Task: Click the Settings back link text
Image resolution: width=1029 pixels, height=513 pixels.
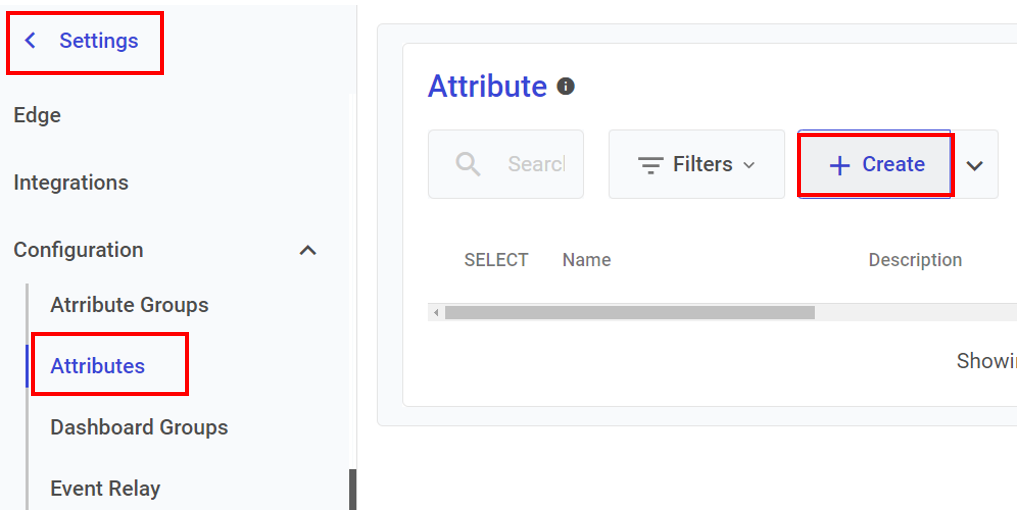Action: 98,41
